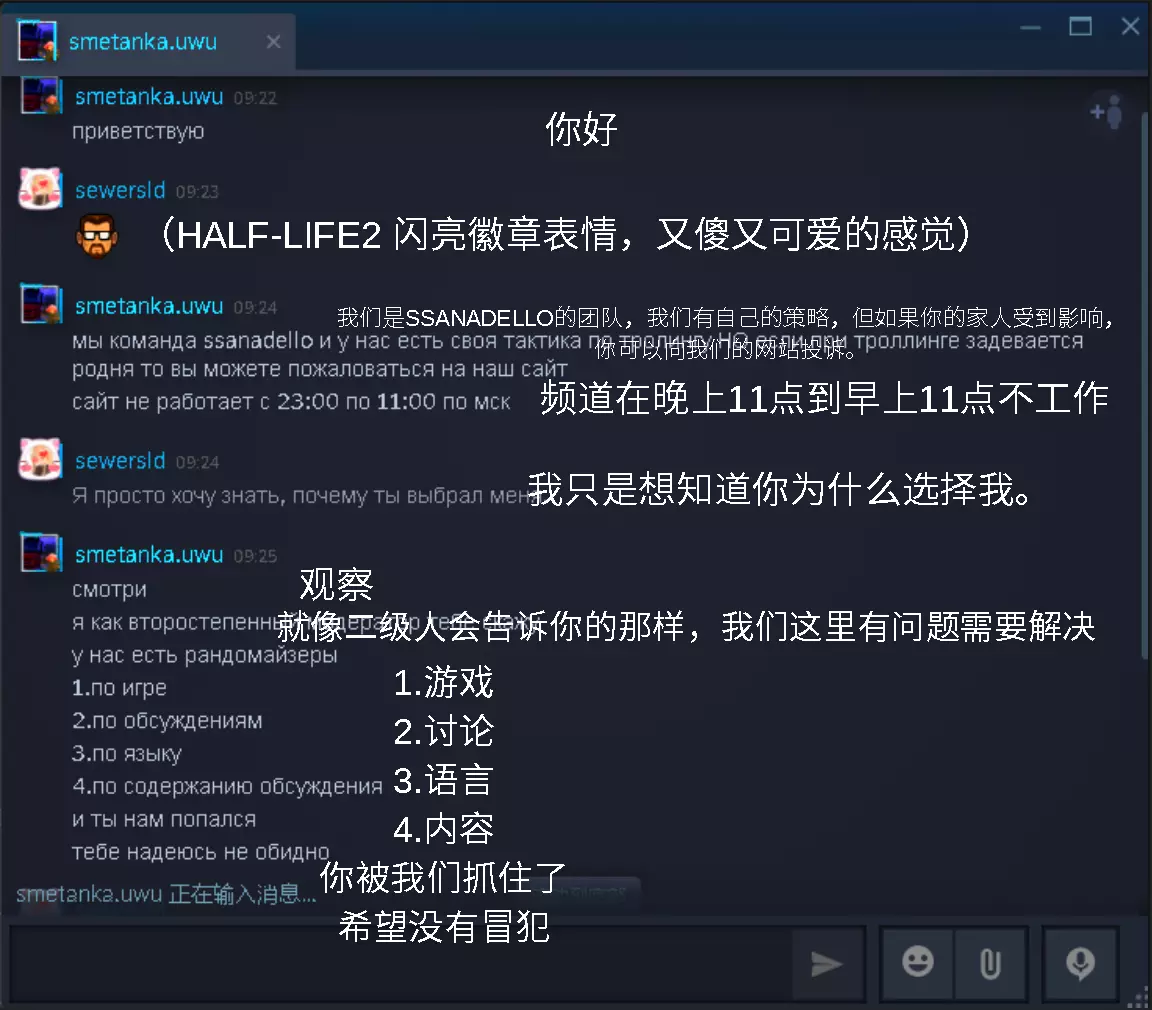Click smetanka.uwu avatar at 09:22 message
Viewport: 1152px width, 1010px height.
point(40,96)
